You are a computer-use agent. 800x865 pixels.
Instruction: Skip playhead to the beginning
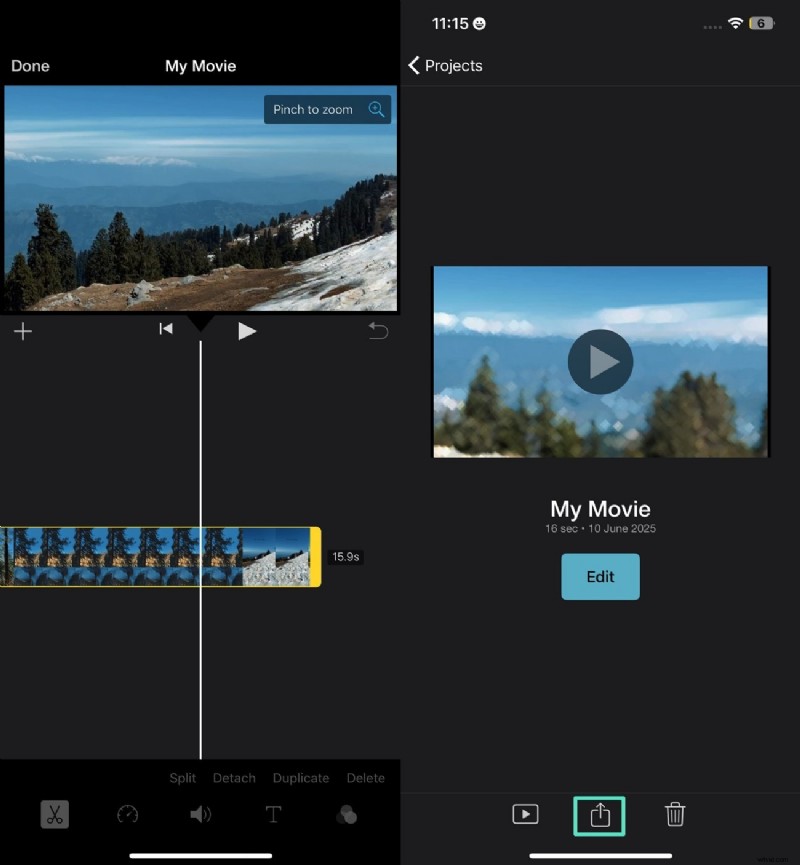pos(166,328)
